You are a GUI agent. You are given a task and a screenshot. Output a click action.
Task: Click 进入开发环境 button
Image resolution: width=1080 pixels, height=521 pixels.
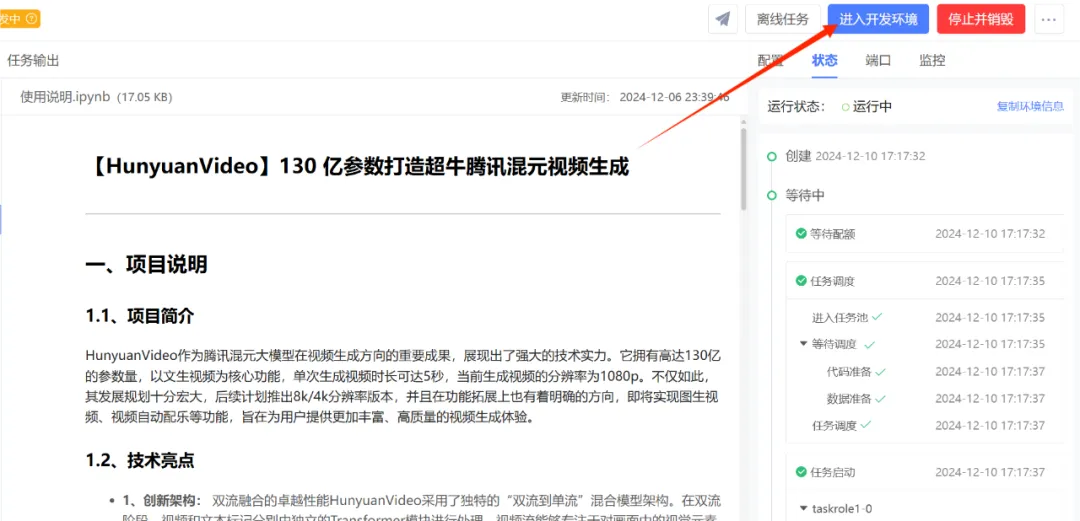pyautogui.click(x=878, y=19)
